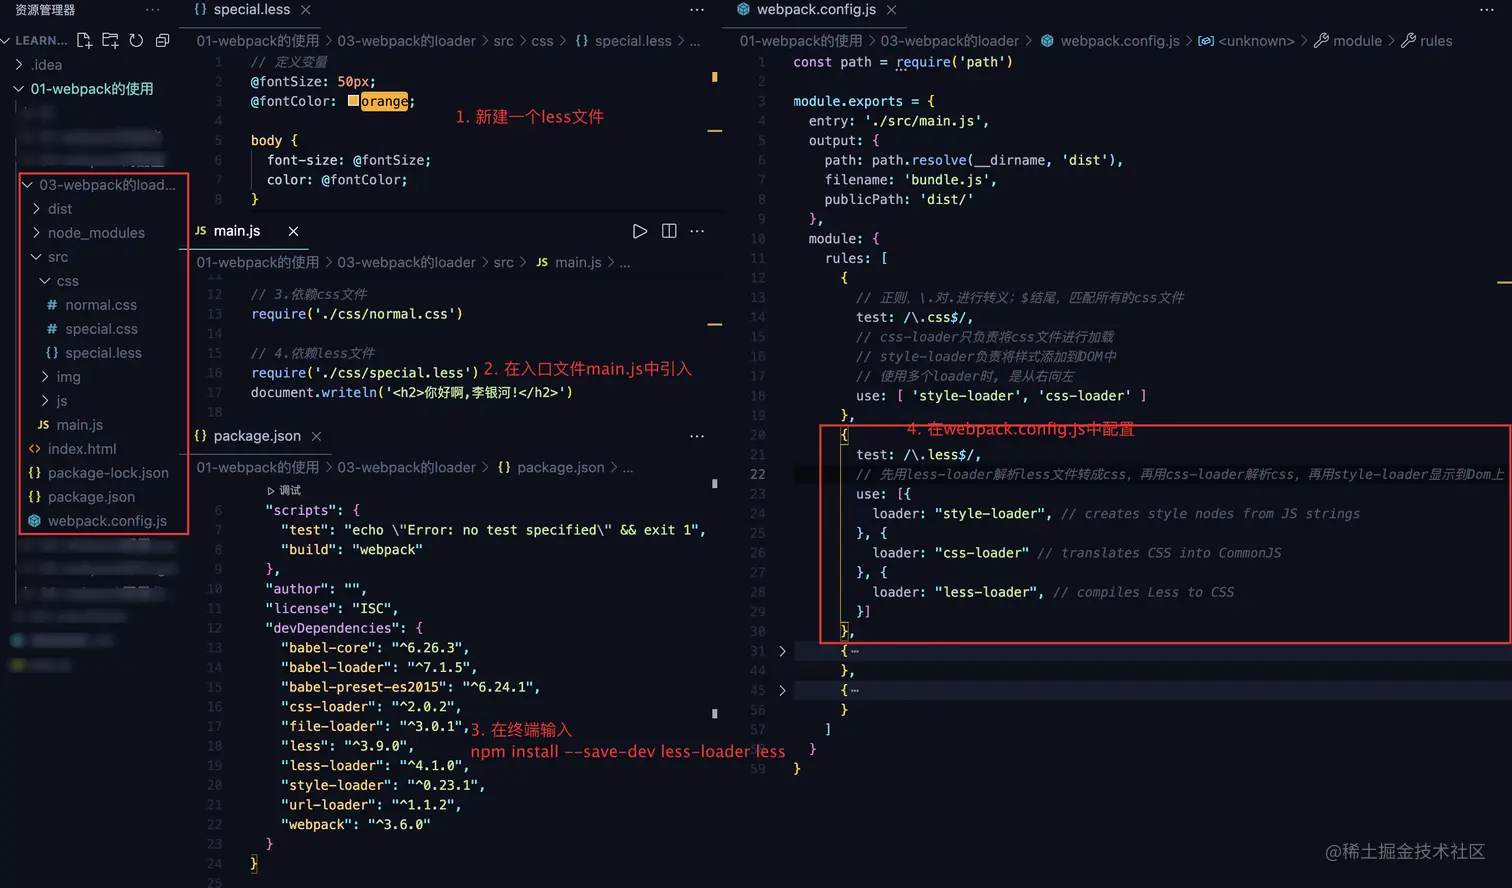The image size is (1512, 888).
Task: Click the New Folder icon in explorer header
Action: tap(110, 41)
